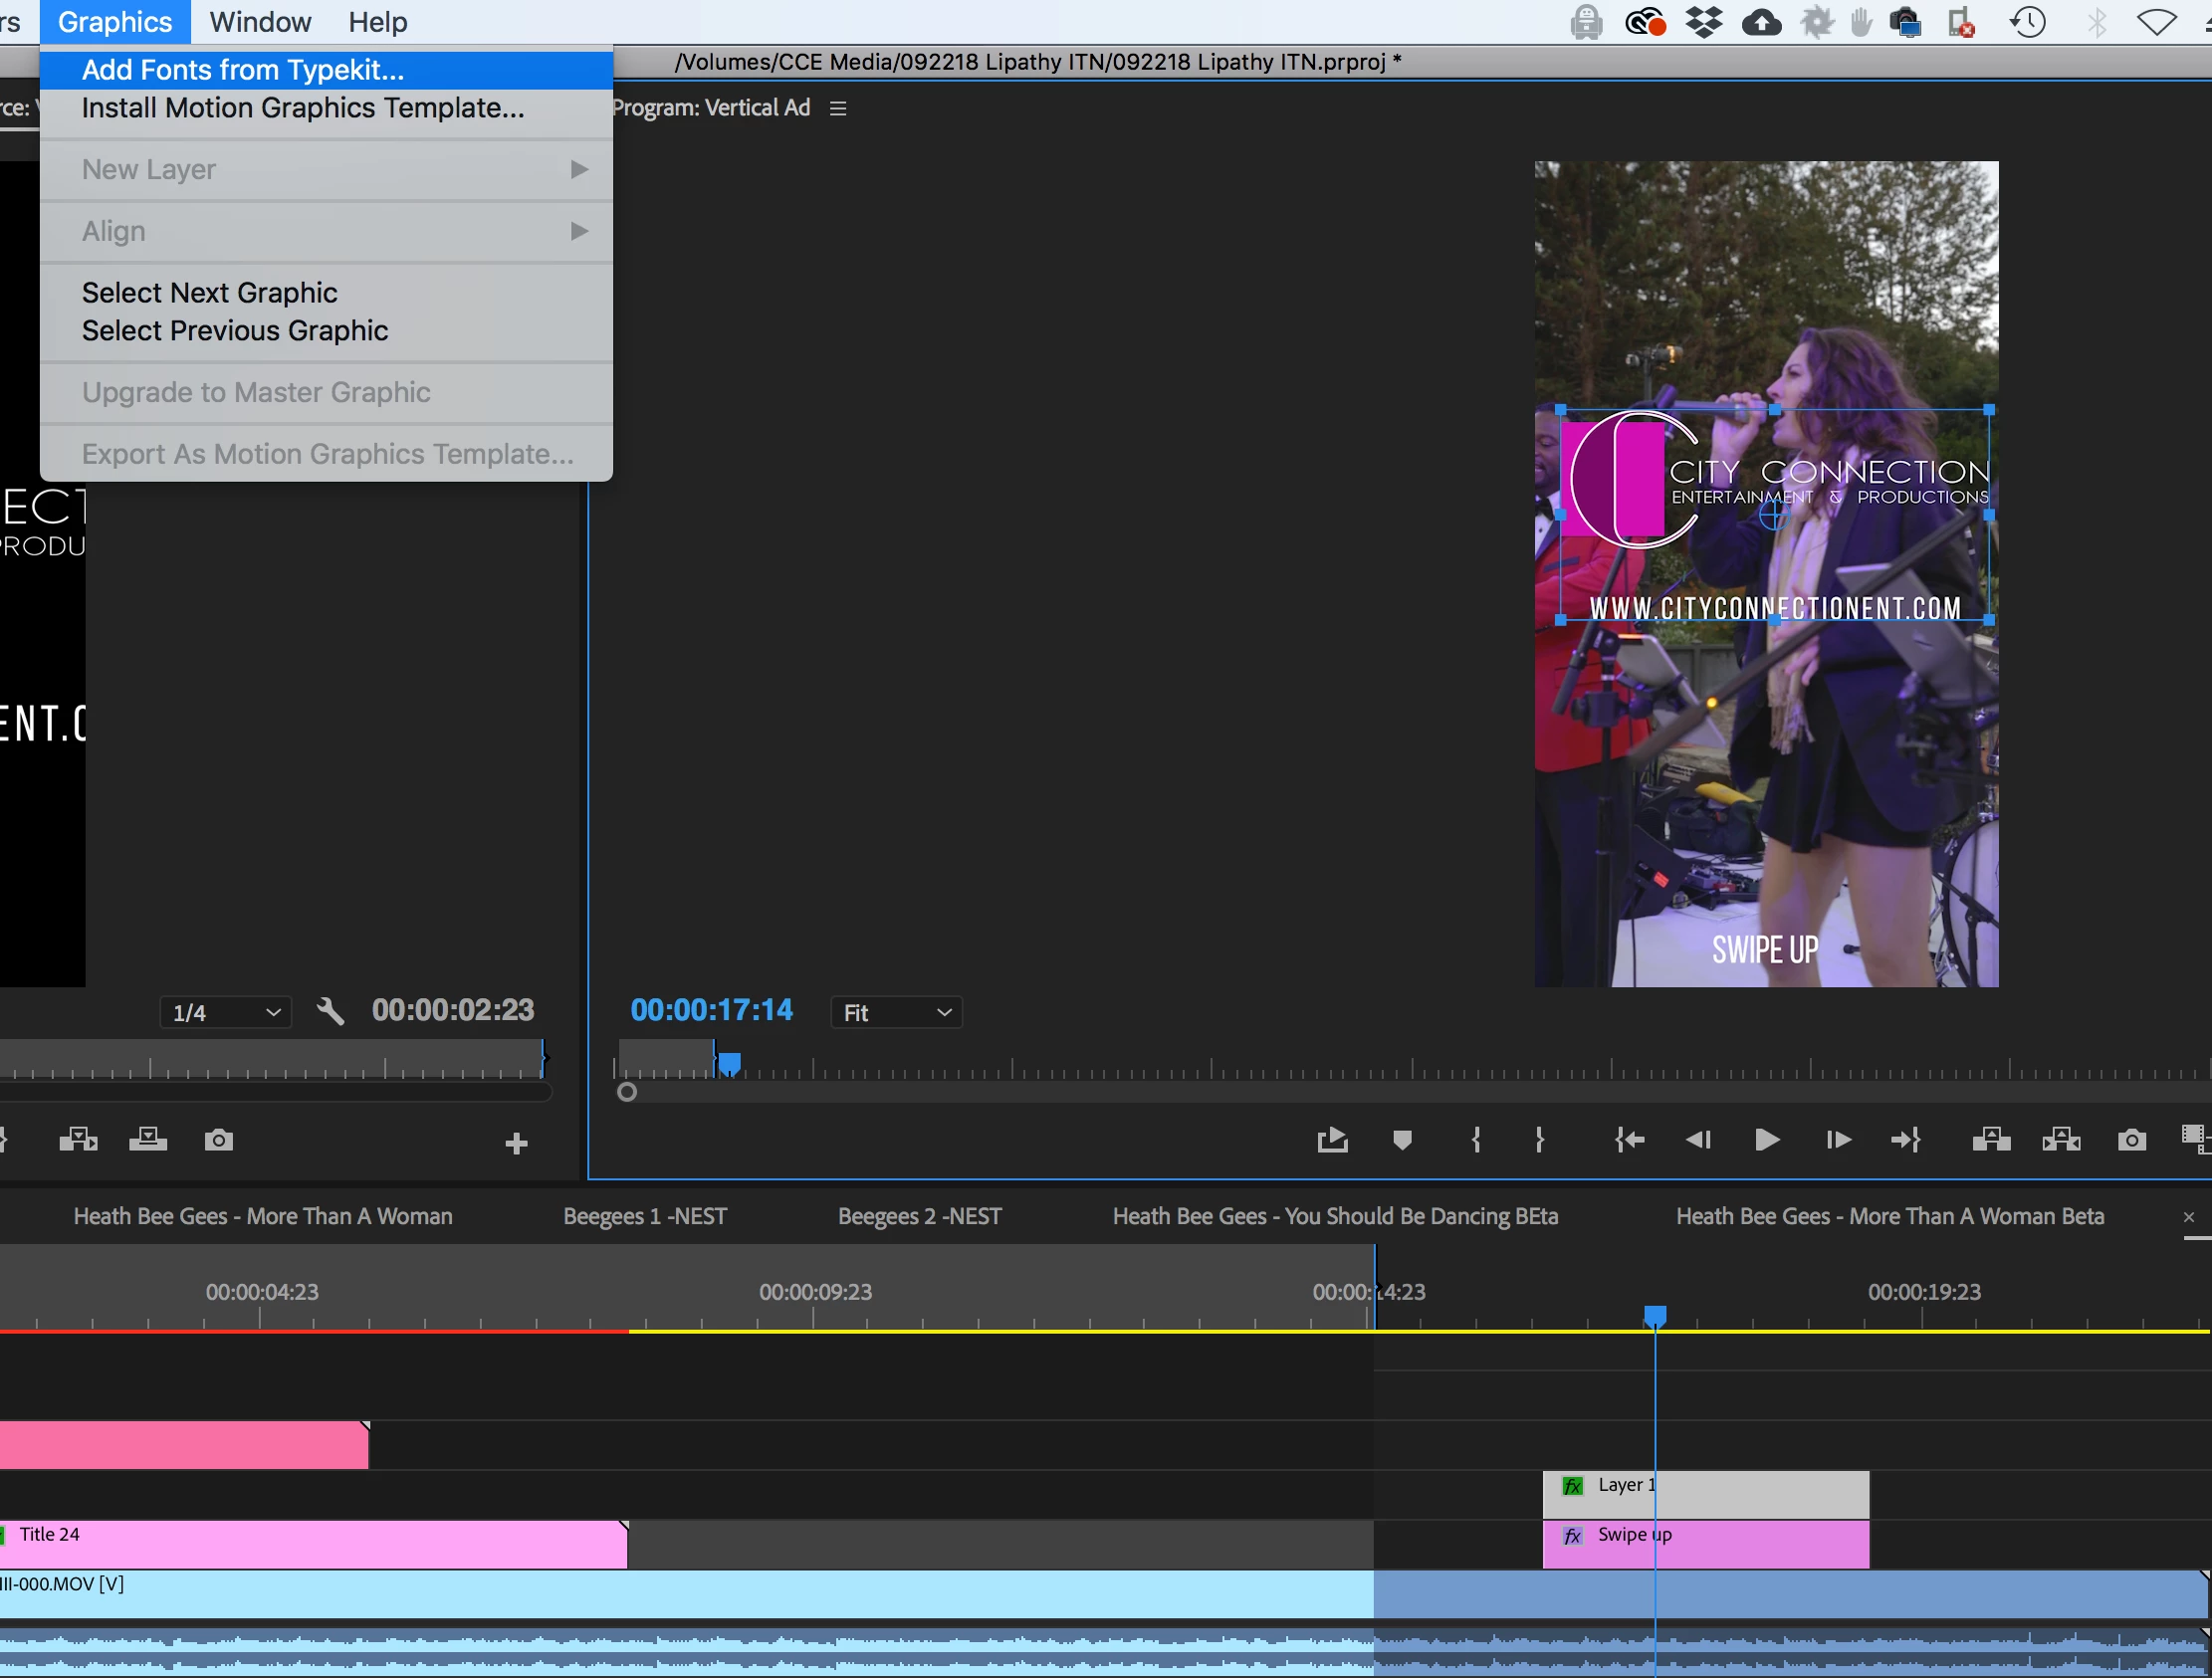This screenshot has height=1678, width=2212.
Task: Click the Play button in Program monitor
Action: [1766, 1140]
